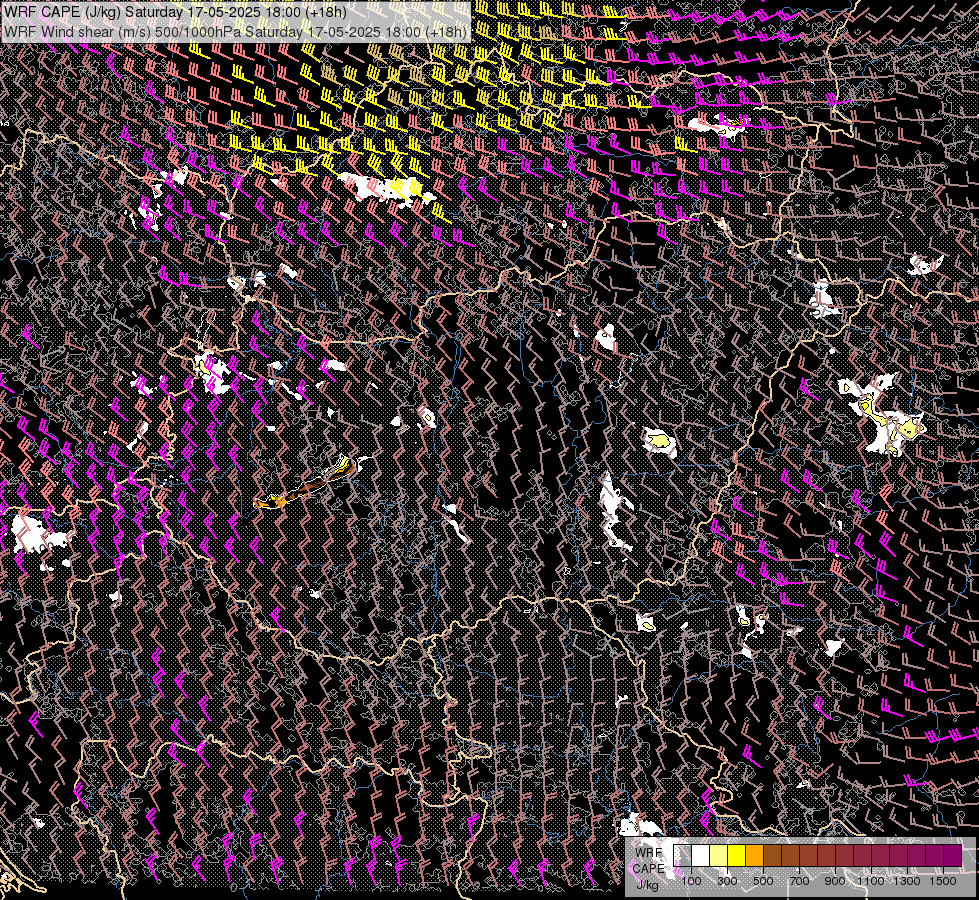The height and width of the screenshot is (900, 979).
Task: Click the legend value 1300
Action: pos(907,881)
